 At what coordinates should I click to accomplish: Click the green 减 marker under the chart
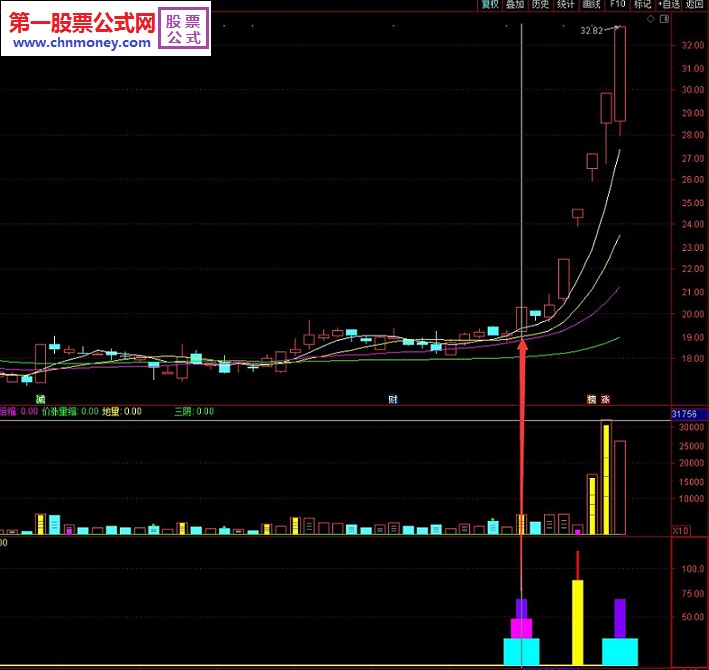click(41, 399)
